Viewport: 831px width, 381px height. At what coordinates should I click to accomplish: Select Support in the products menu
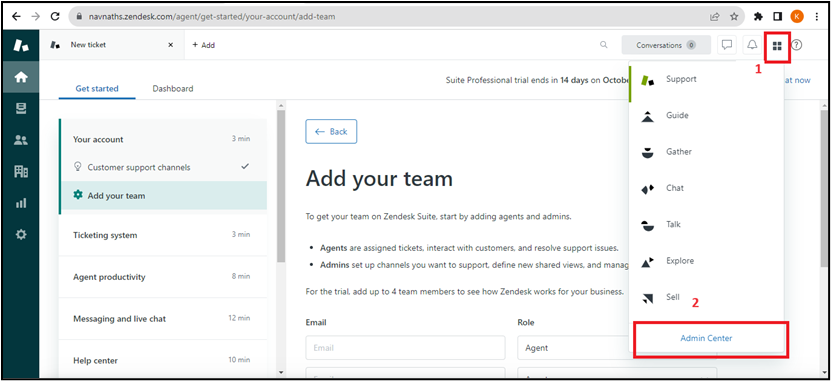pyautogui.click(x=705, y=79)
